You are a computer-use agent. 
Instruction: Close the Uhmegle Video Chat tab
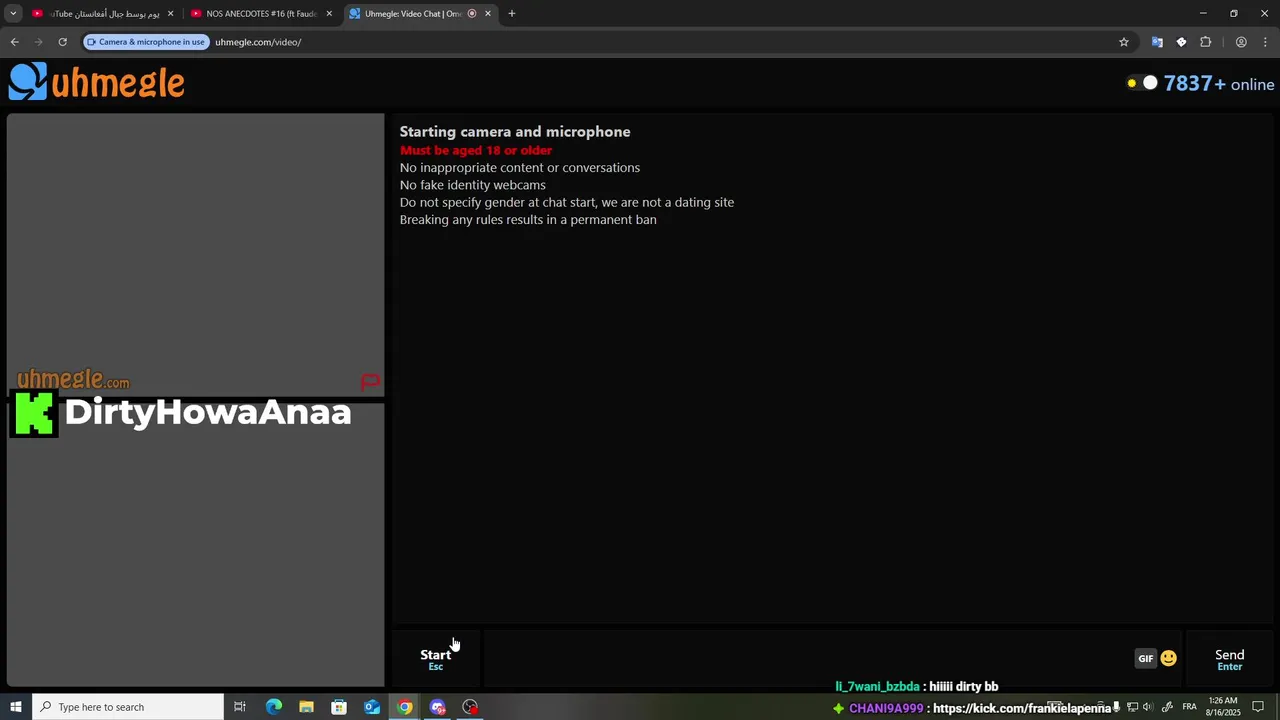click(x=488, y=14)
